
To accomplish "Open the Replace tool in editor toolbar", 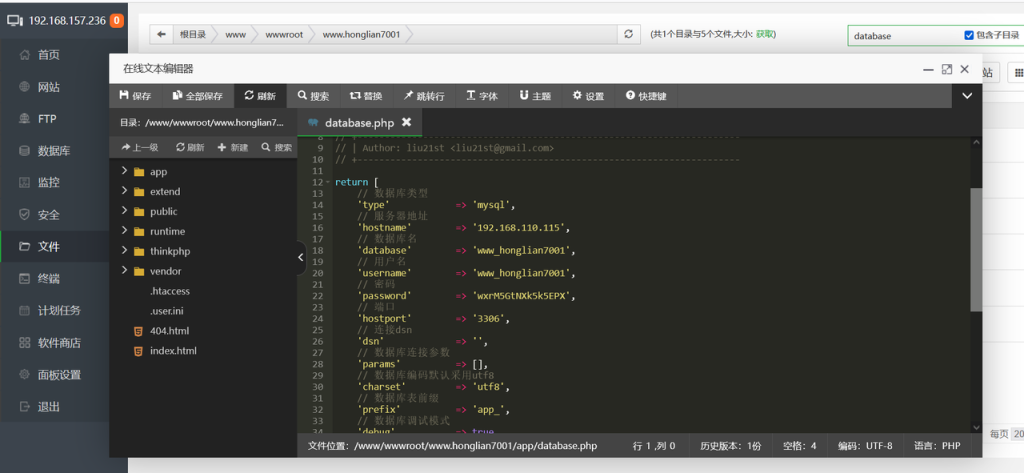I will (365, 96).
